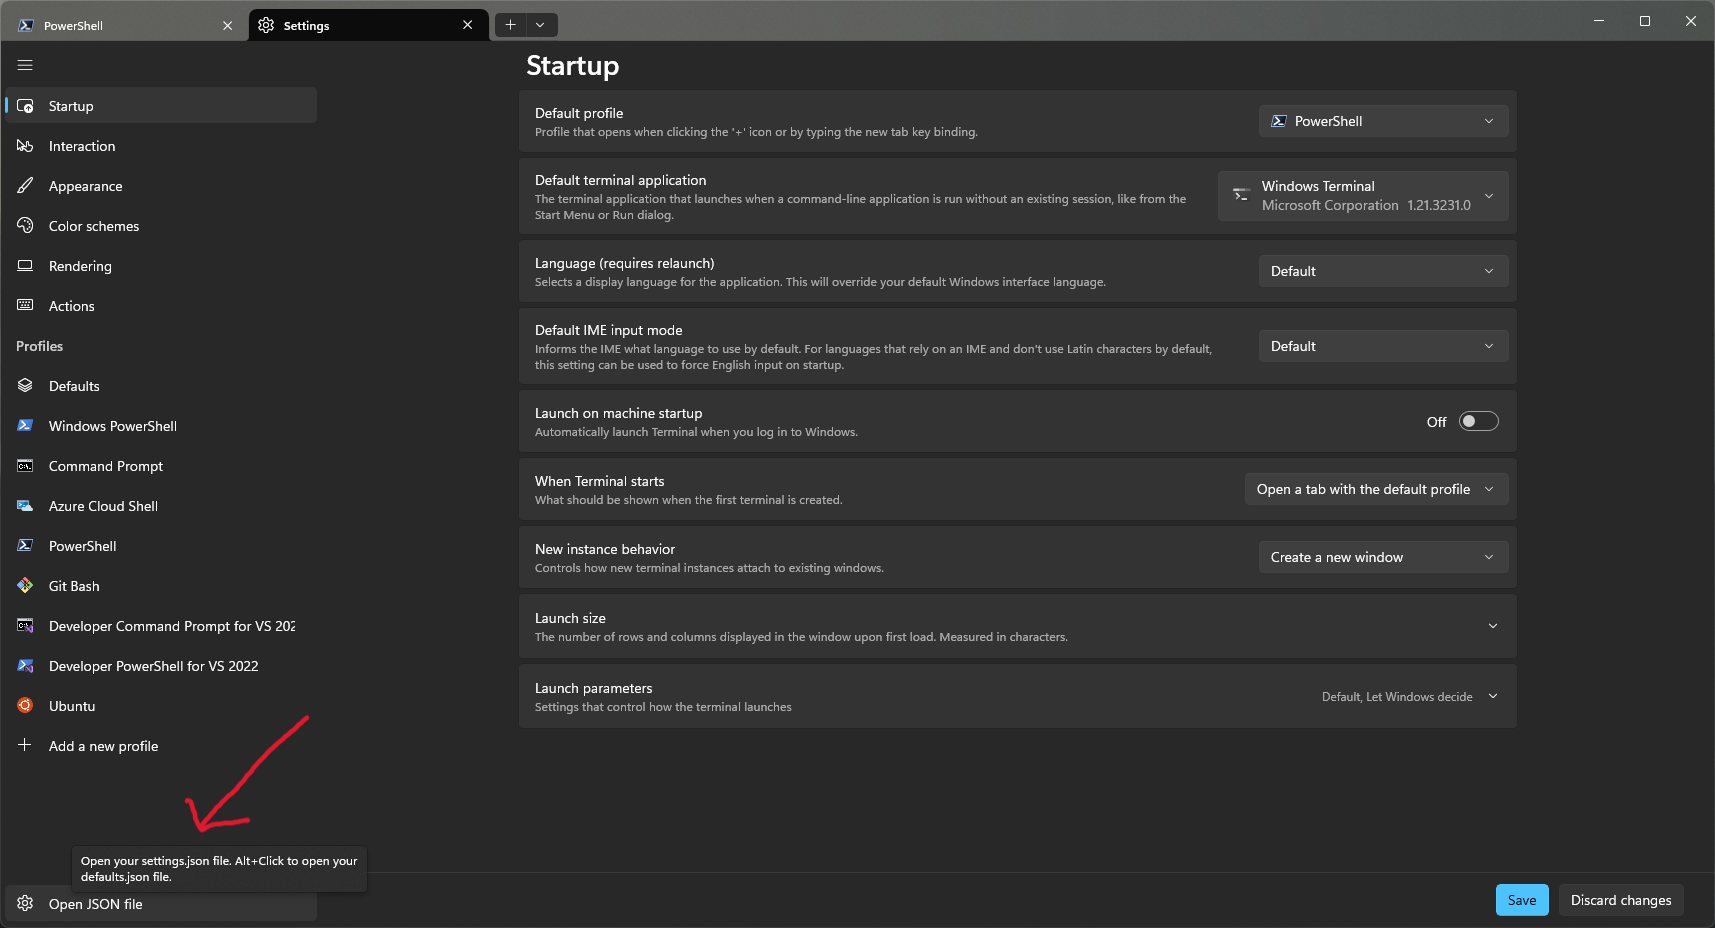Open the Command Prompt profile settings
Screen dimensions: 1715x928
pos(162,466)
